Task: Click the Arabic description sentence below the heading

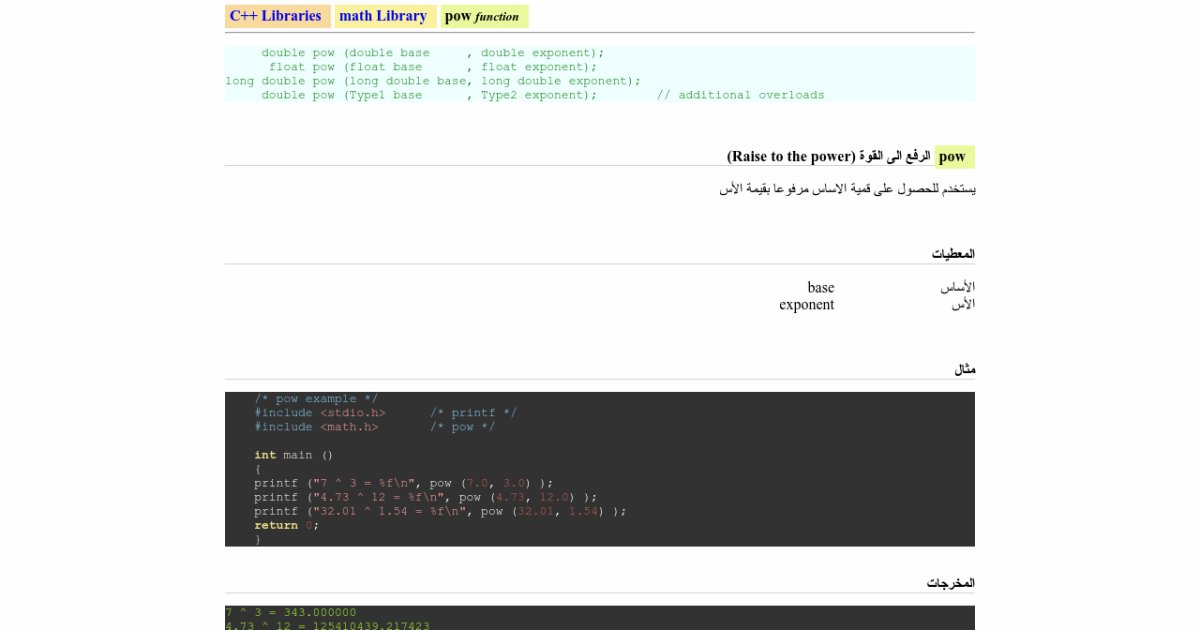Action: click(x=847, y=188)
